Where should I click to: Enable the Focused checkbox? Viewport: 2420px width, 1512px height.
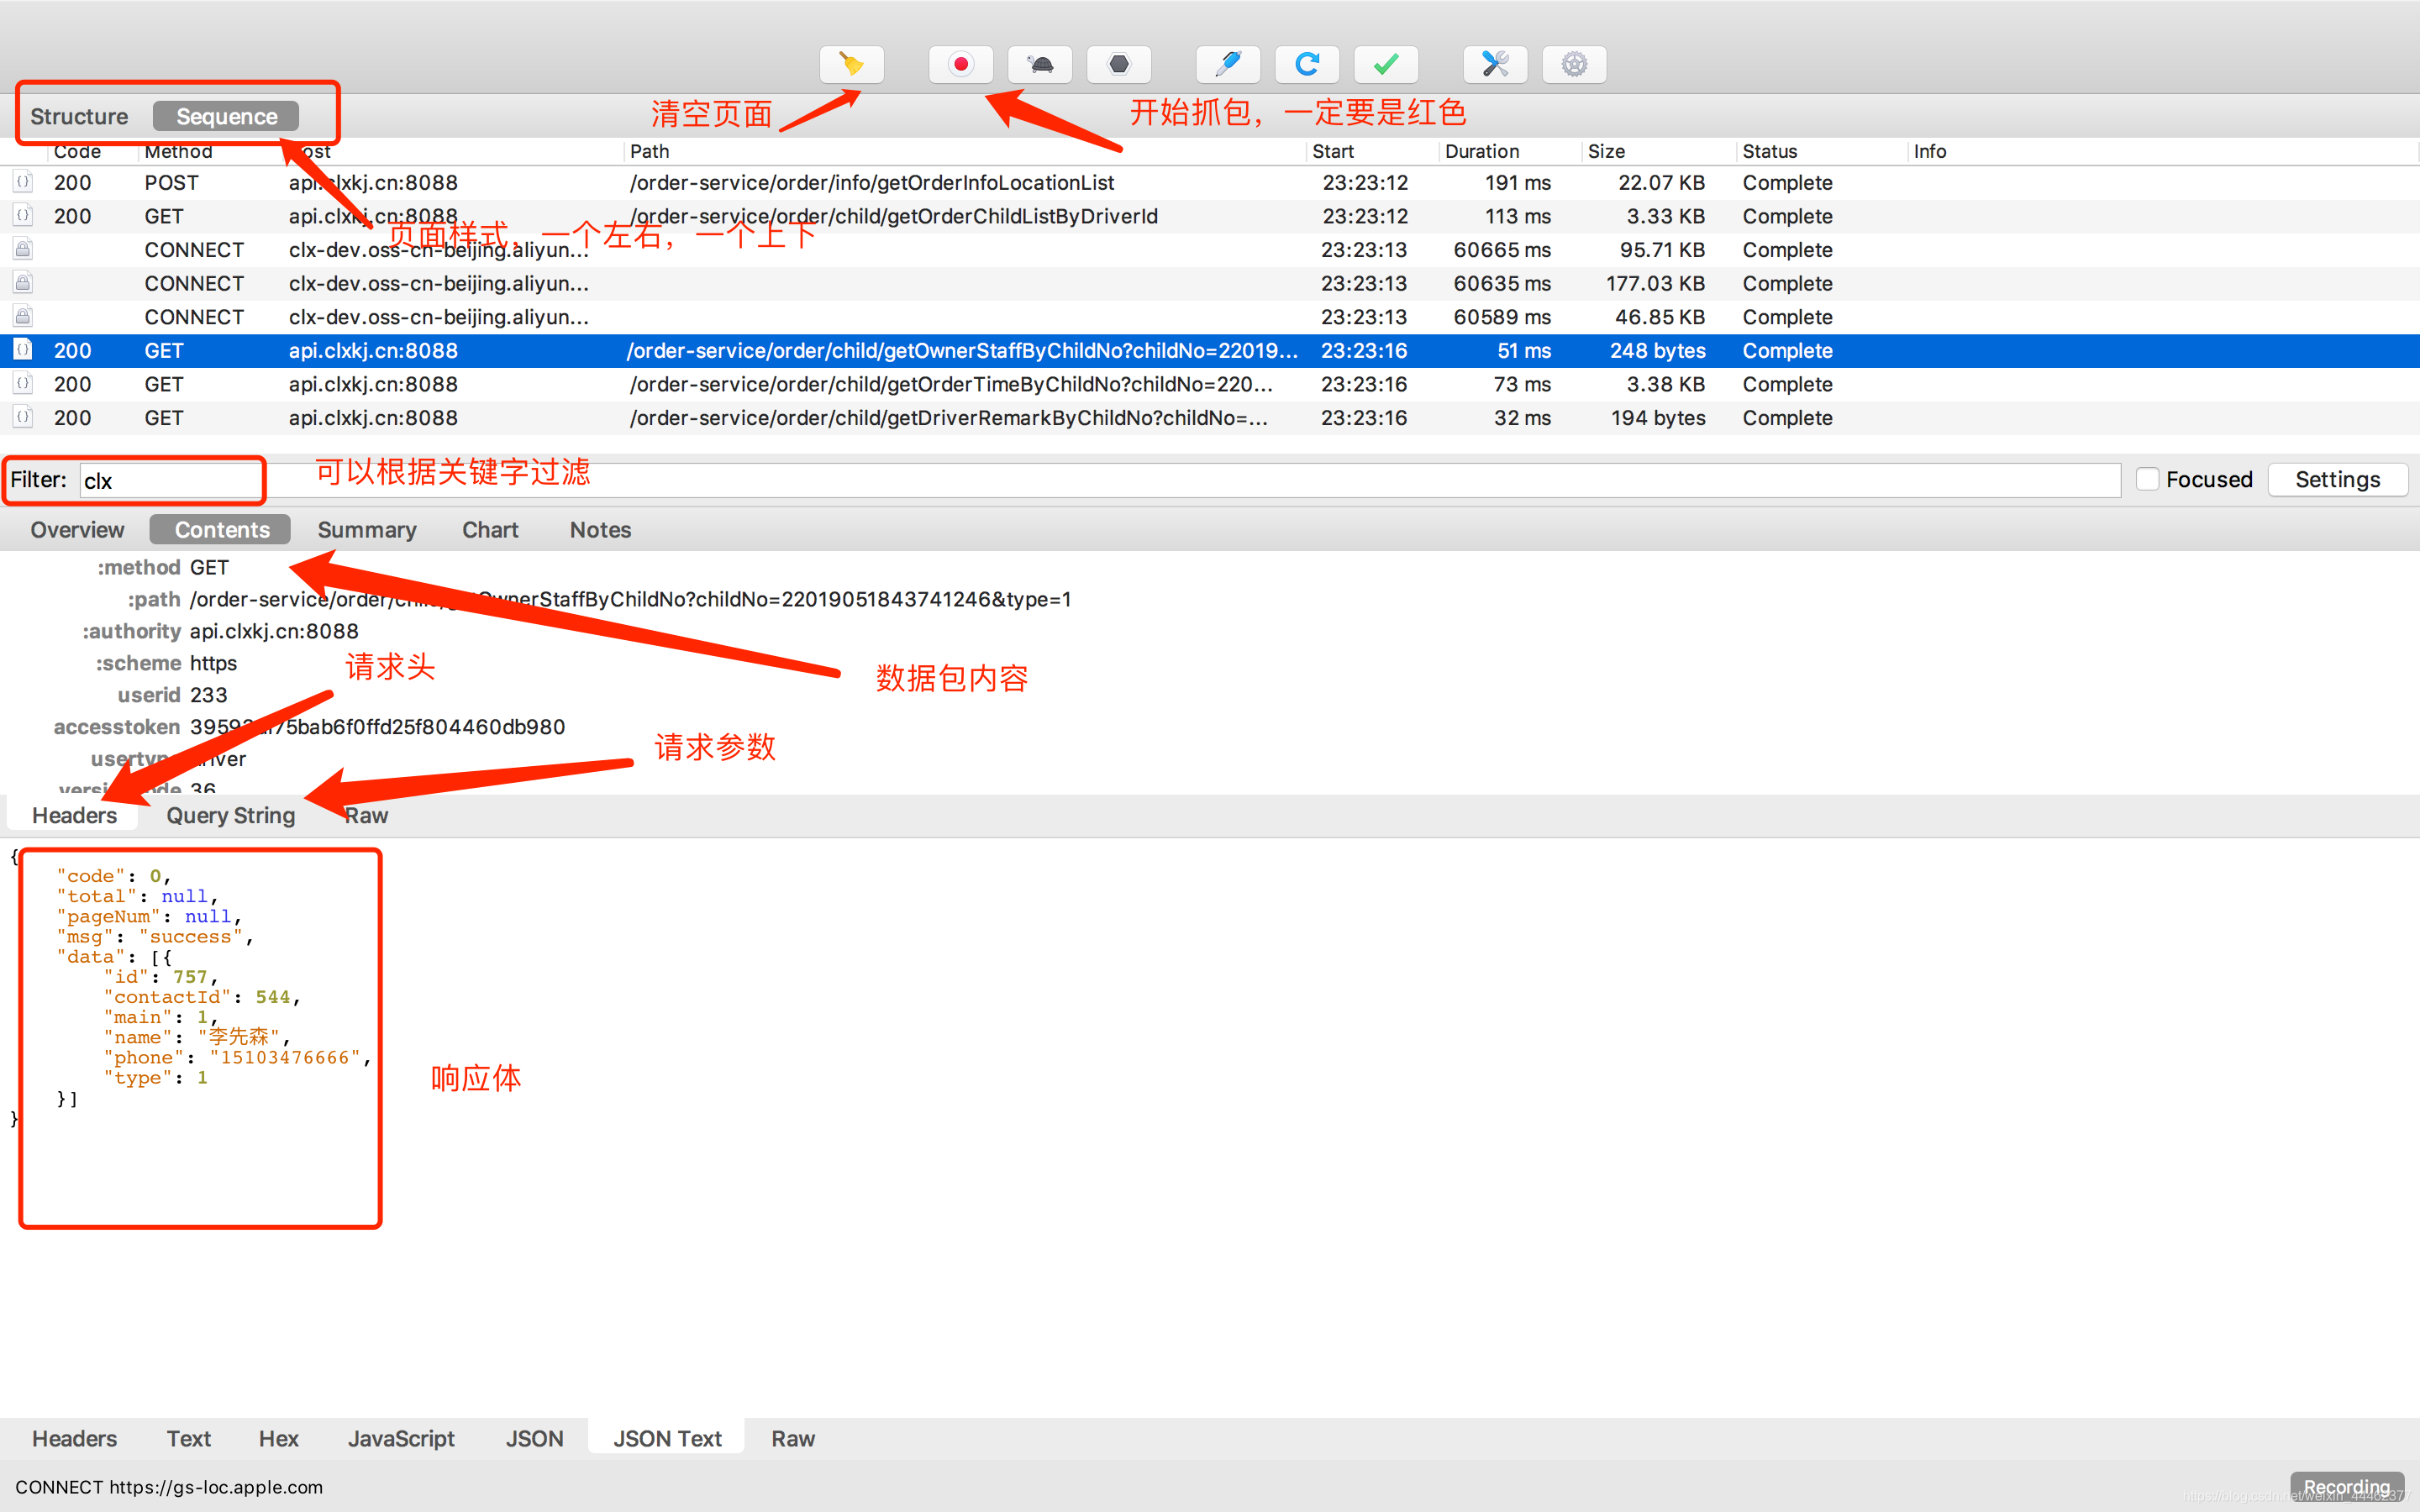pos(2146,479)
